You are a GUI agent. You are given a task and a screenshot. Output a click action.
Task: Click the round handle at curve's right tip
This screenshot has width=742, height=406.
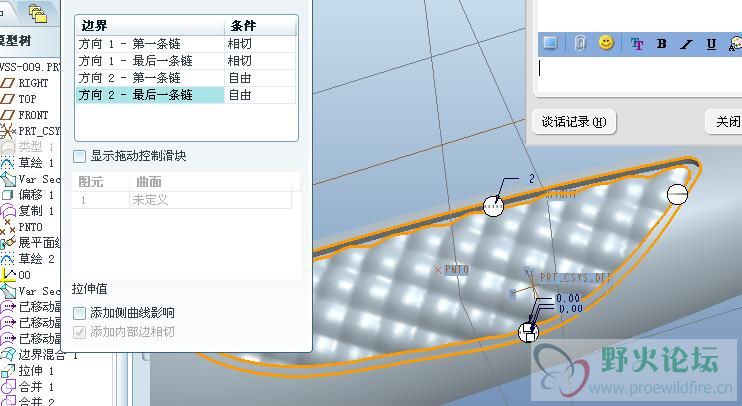click(677, 194)
